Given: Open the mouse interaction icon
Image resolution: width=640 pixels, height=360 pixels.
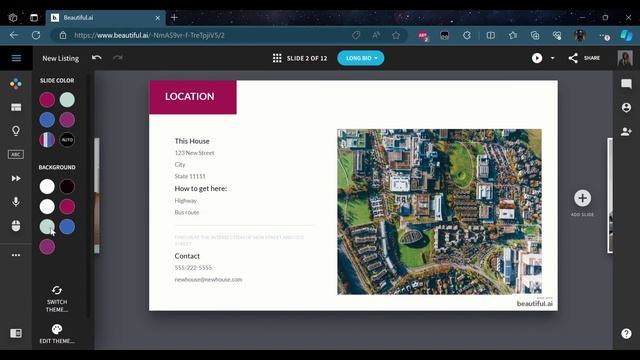Looking at the screenshot, I should point(16,225).
